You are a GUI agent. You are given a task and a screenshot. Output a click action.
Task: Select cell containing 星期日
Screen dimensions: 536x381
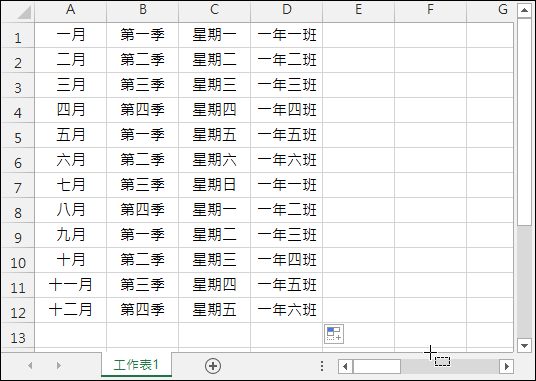tap(215, 185)
